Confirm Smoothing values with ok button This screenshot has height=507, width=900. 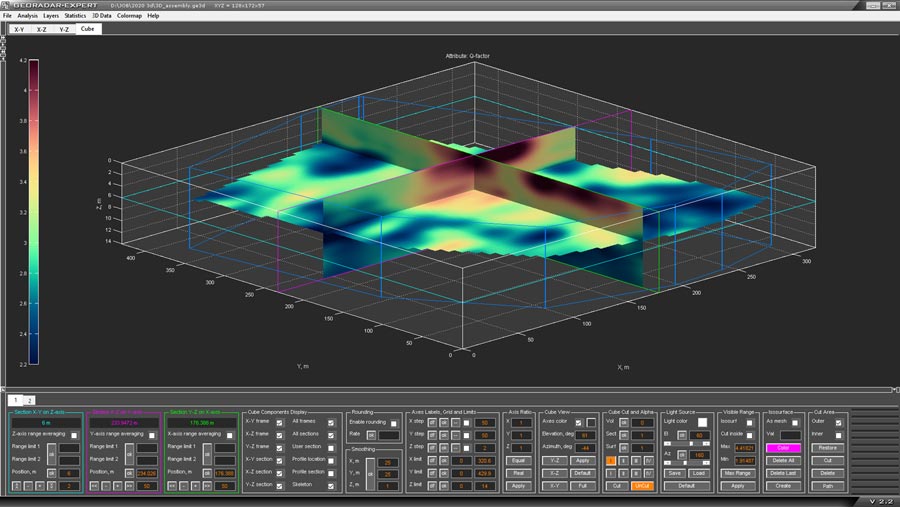coord(369,472)
